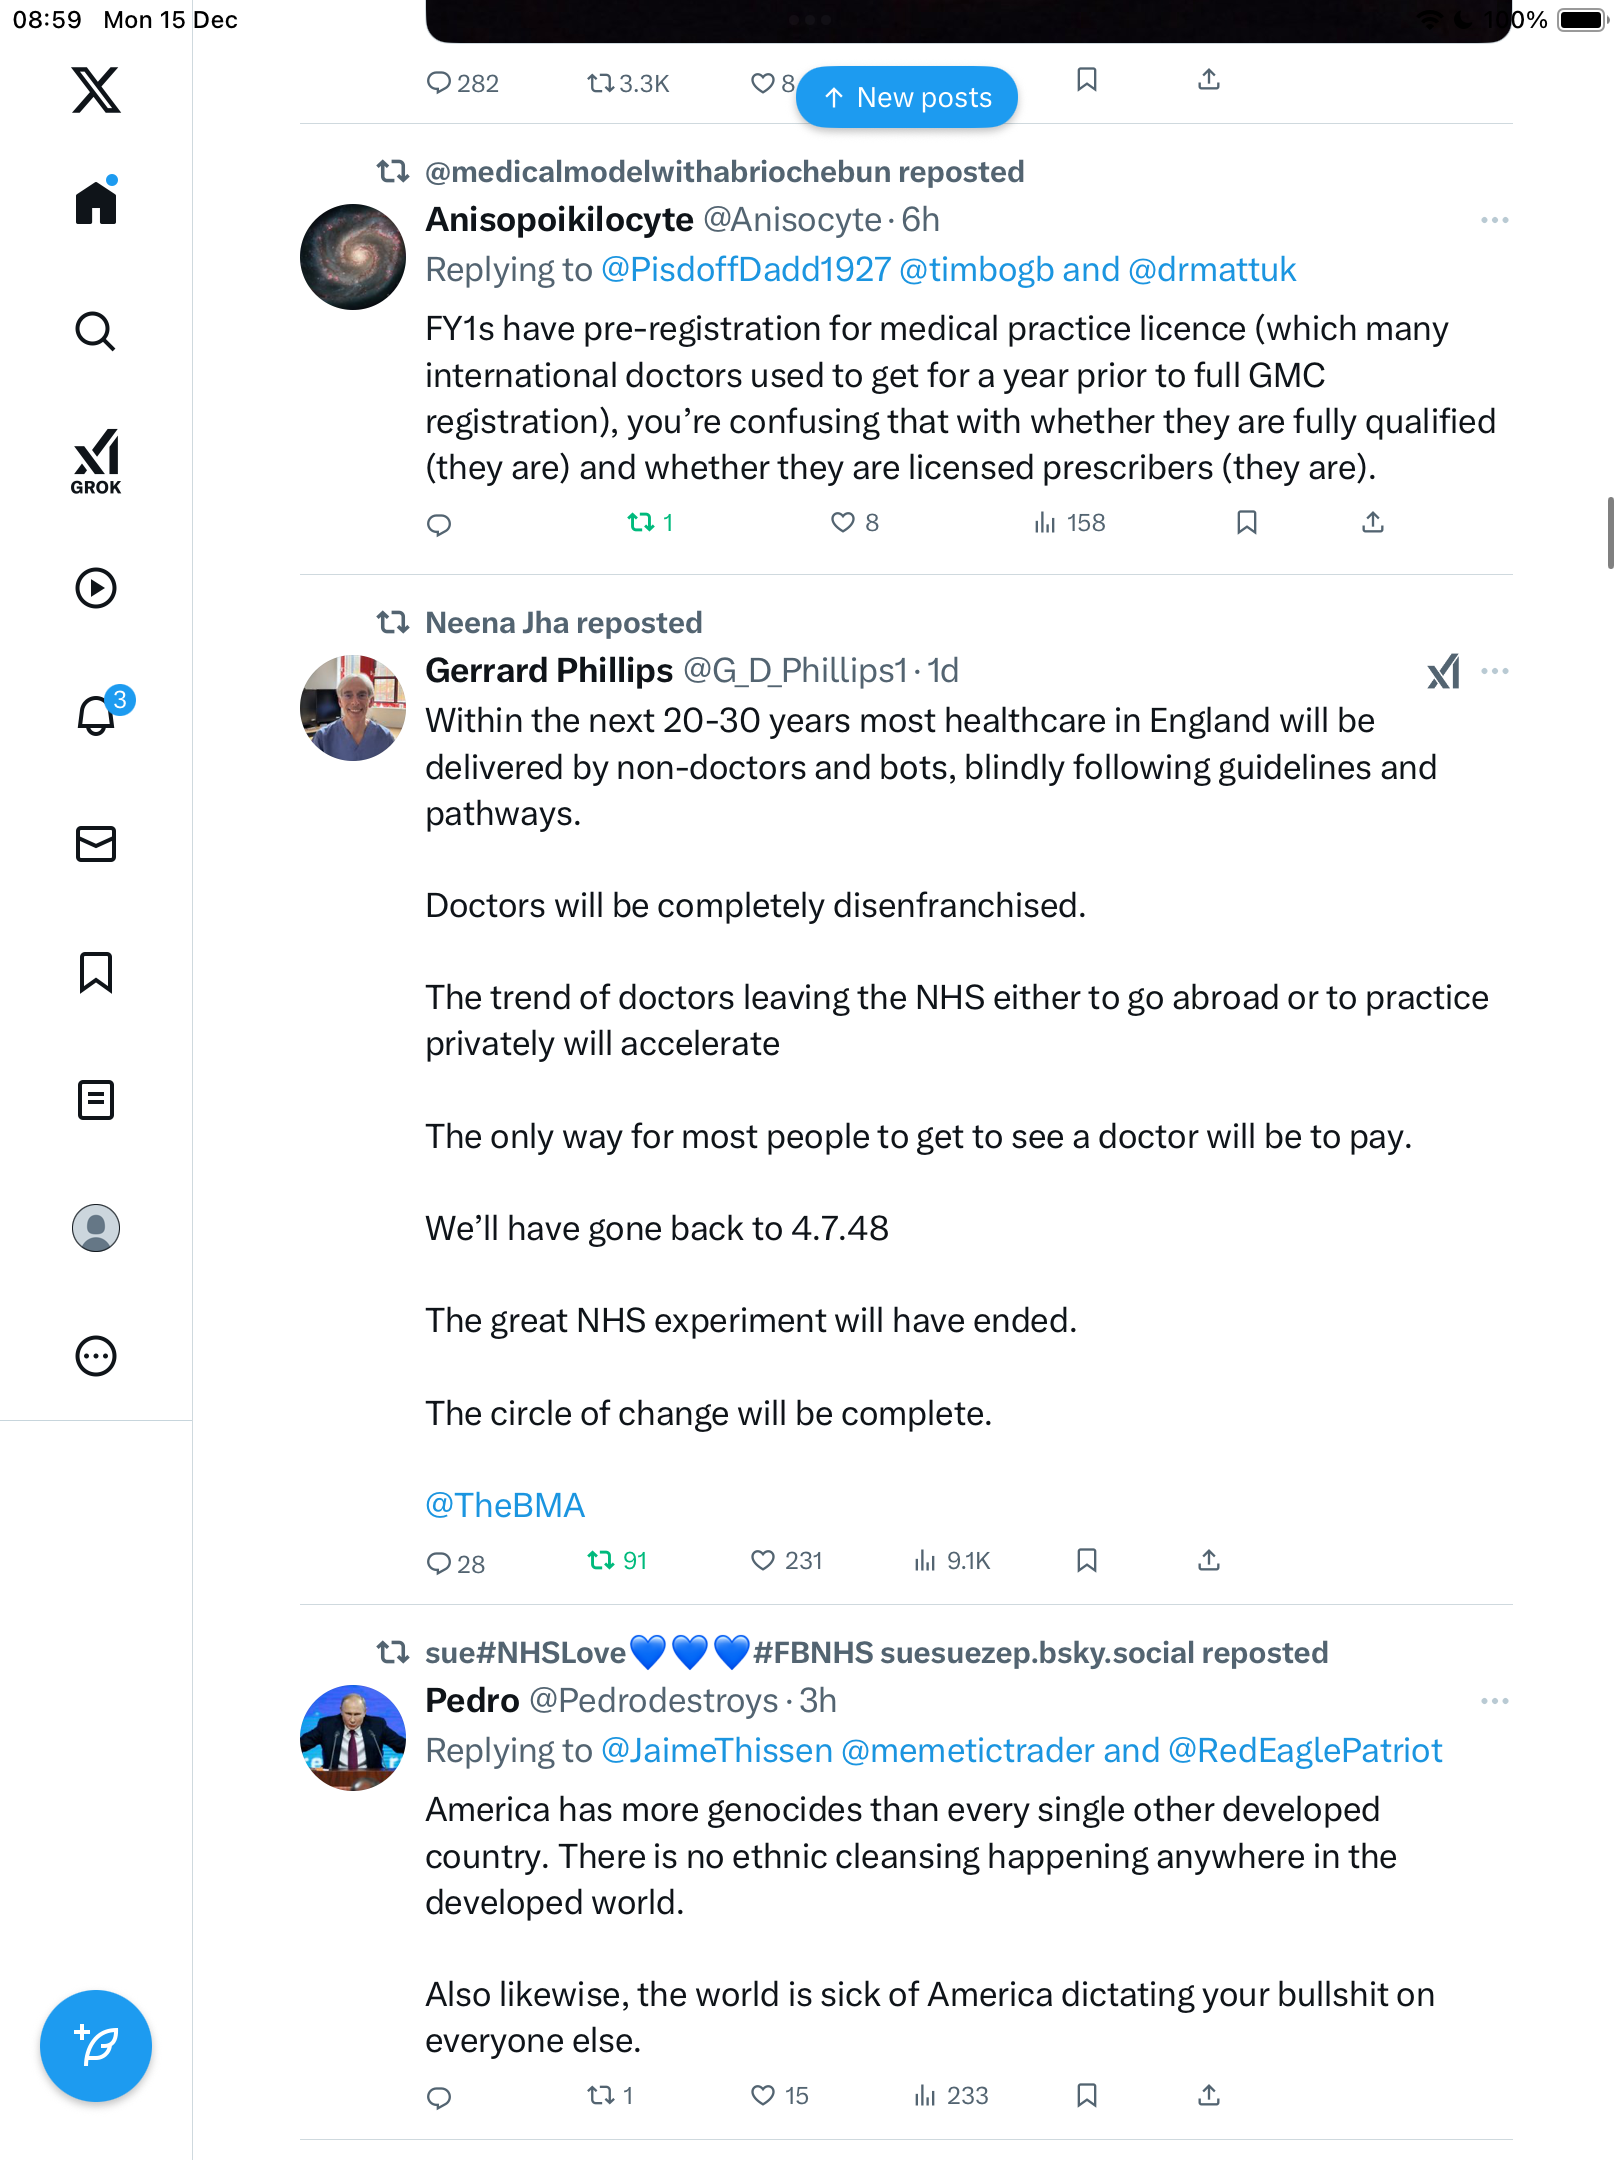Open Grok from the sidebar
The height and width of the screenshot is (2160, 1620).
pos(96,461)
